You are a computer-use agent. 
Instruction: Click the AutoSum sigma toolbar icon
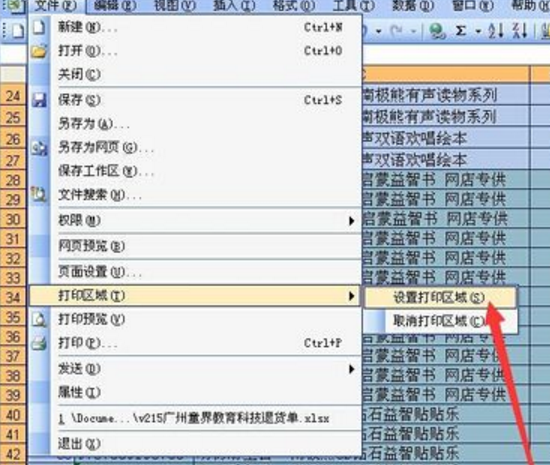pos(460,31)
